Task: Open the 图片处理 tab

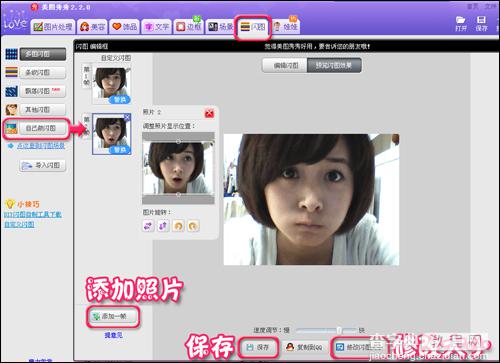Action: [53, 27]
